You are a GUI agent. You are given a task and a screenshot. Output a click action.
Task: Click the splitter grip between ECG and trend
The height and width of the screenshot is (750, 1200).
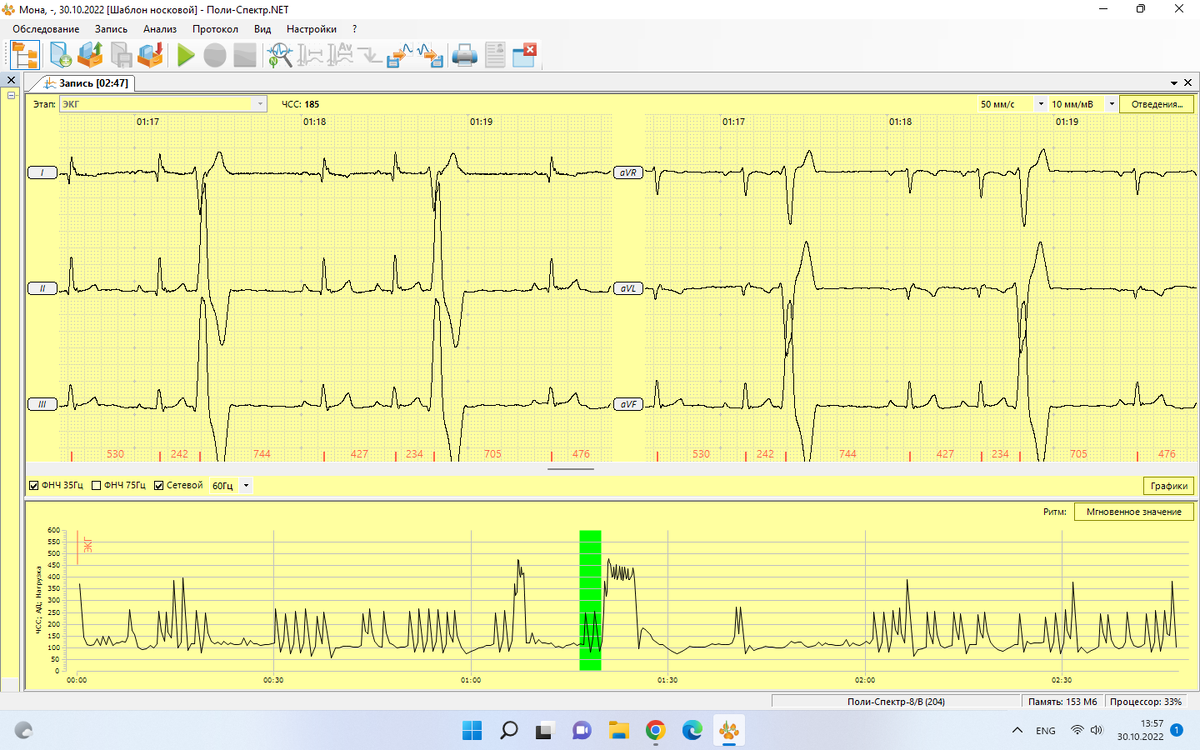[x=571, y=468]
